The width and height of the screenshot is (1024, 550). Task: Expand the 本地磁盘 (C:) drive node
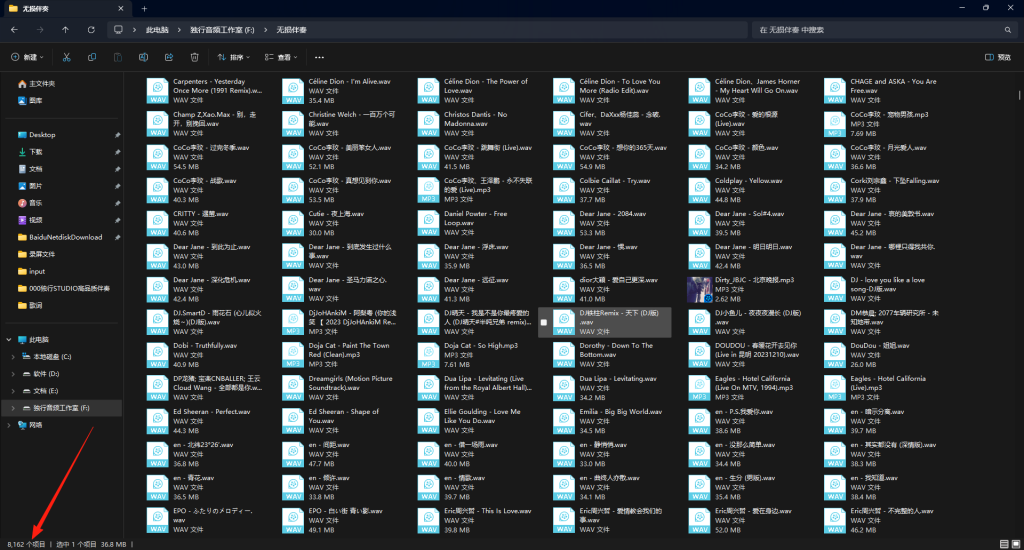pos(12,356)
